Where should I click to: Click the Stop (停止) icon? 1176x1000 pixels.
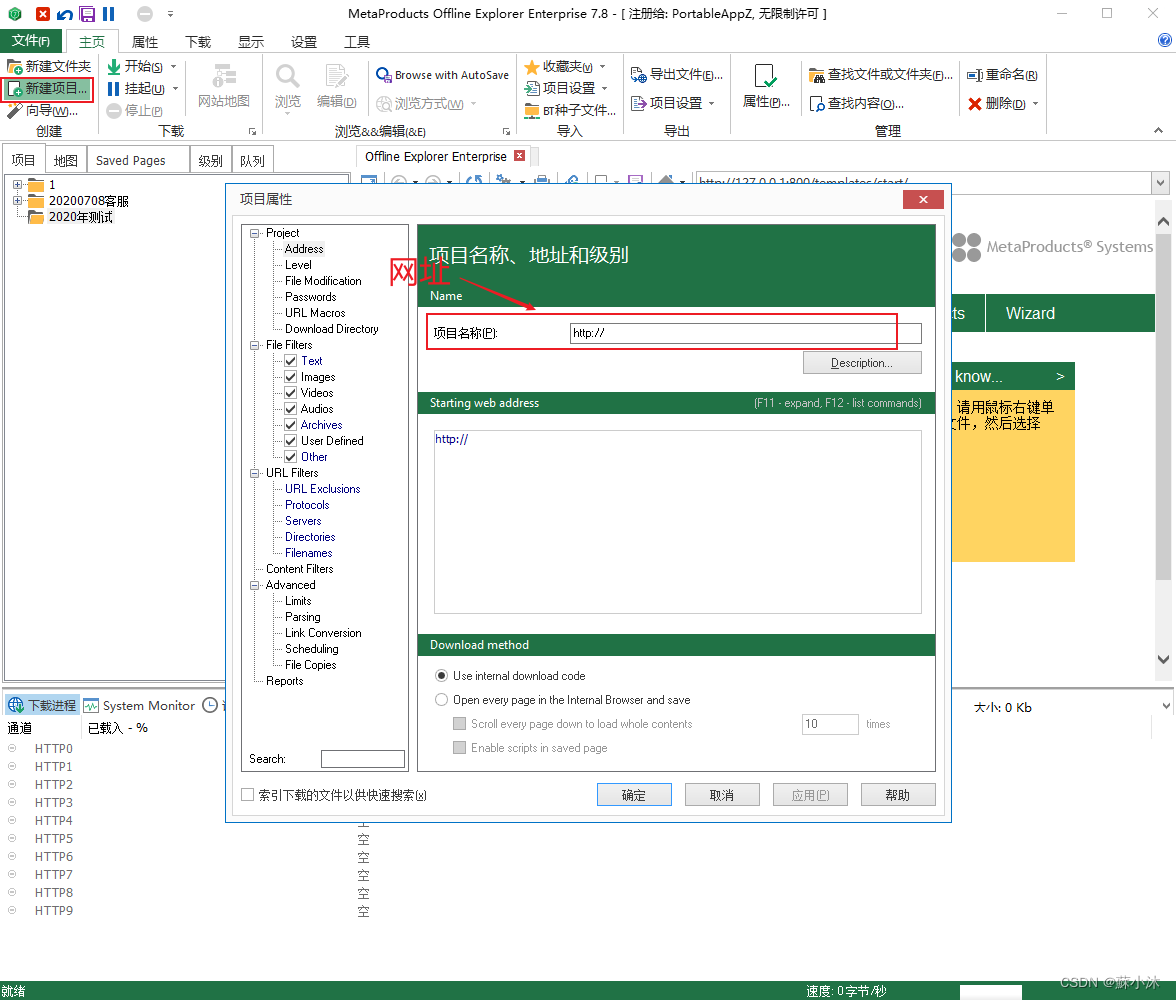coord(114,111)
